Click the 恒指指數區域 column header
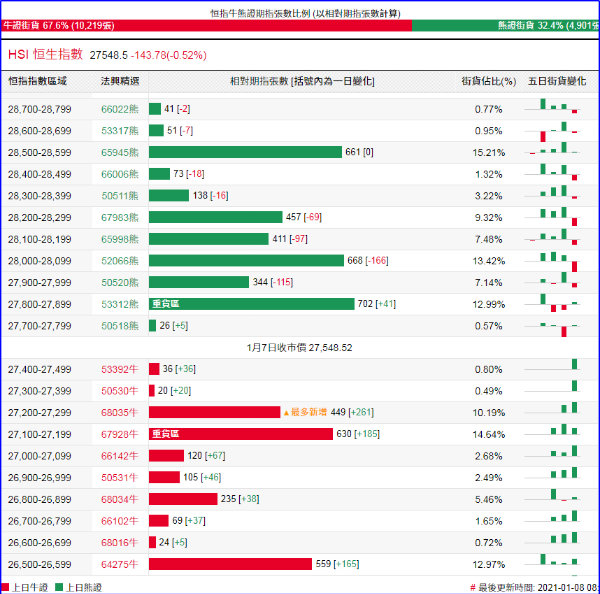 tap(38, 81)
